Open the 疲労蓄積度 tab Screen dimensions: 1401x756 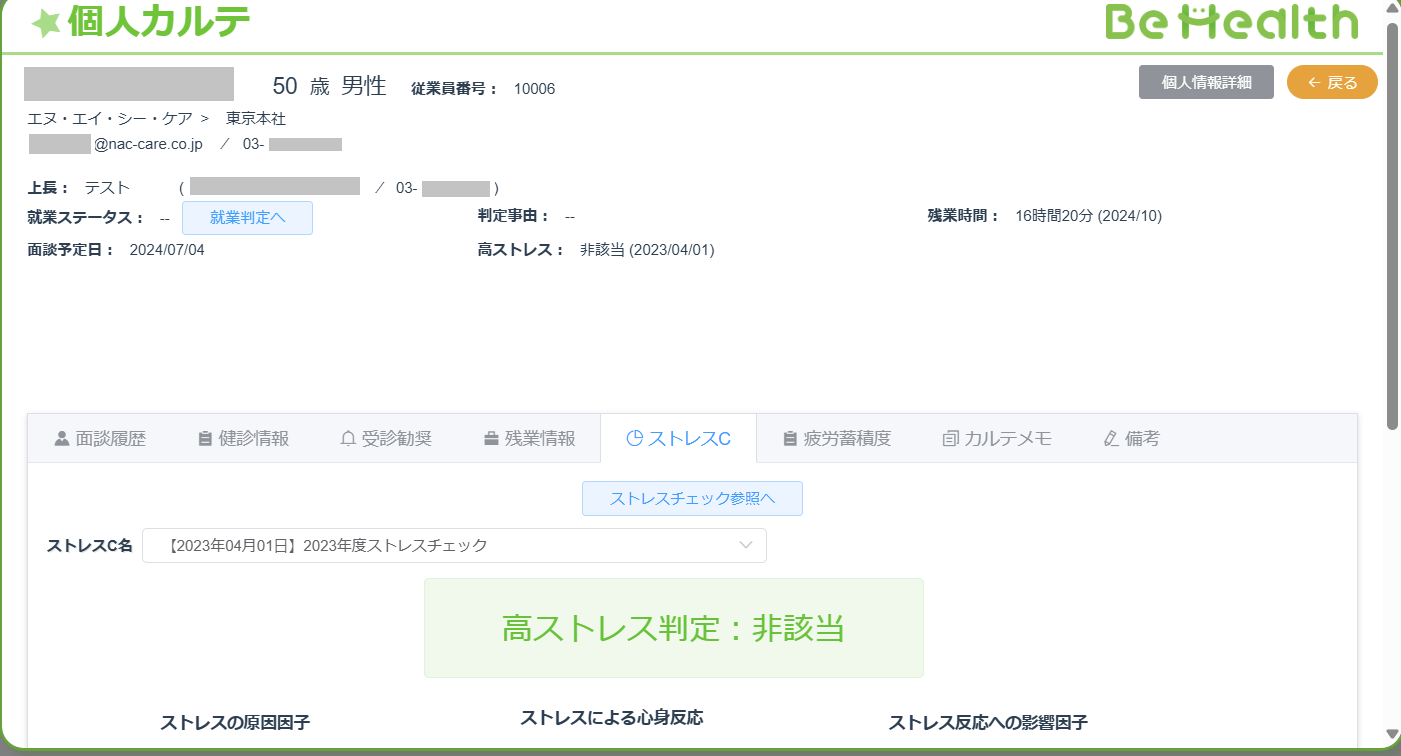(836, 438)
